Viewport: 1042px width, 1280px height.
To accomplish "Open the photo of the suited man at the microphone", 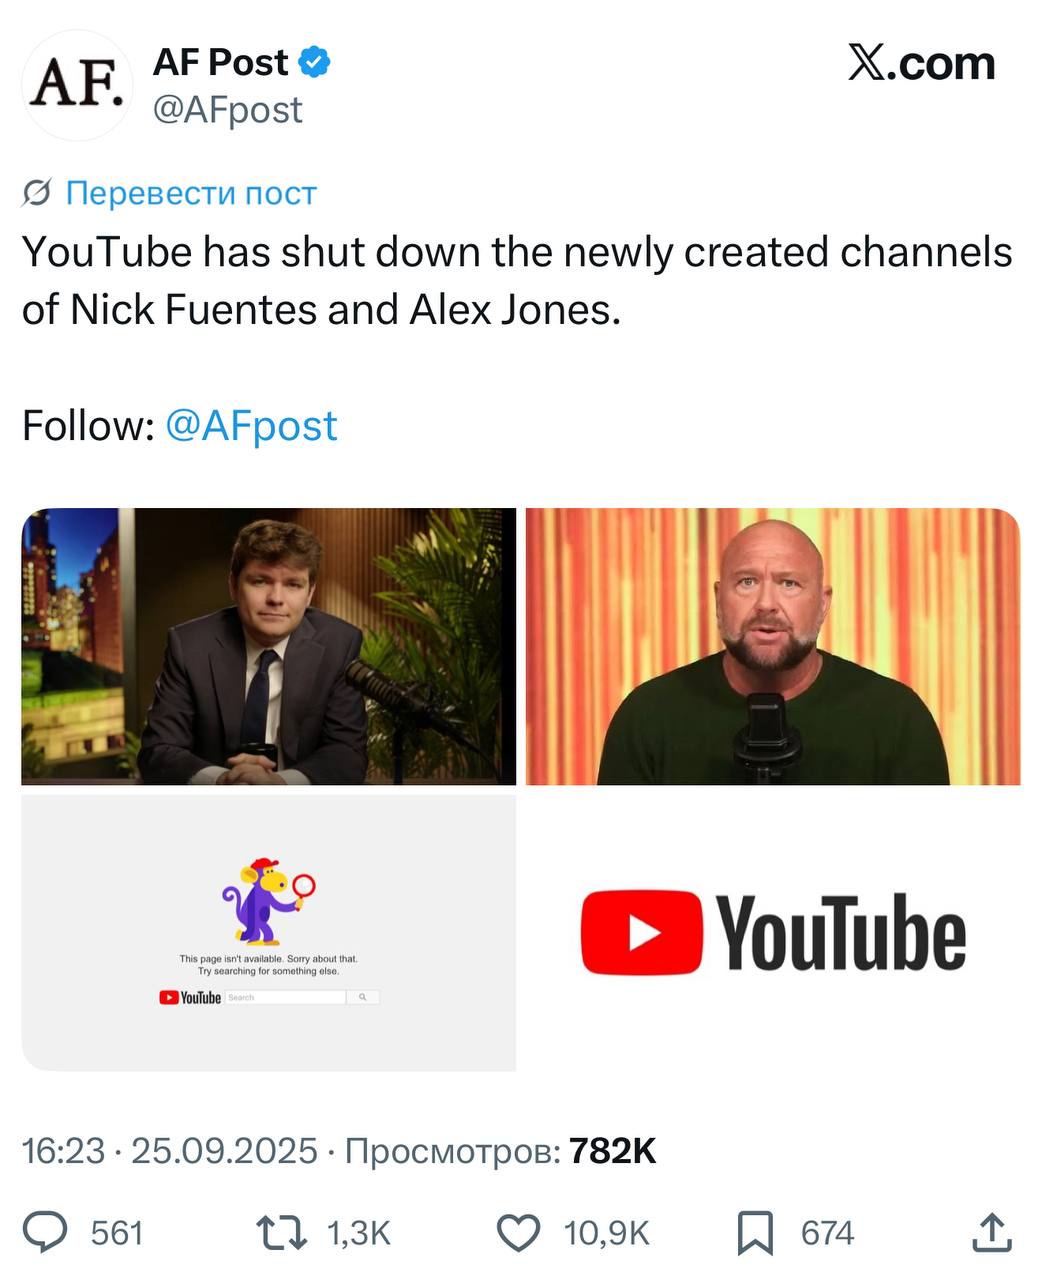I will 268,646.
